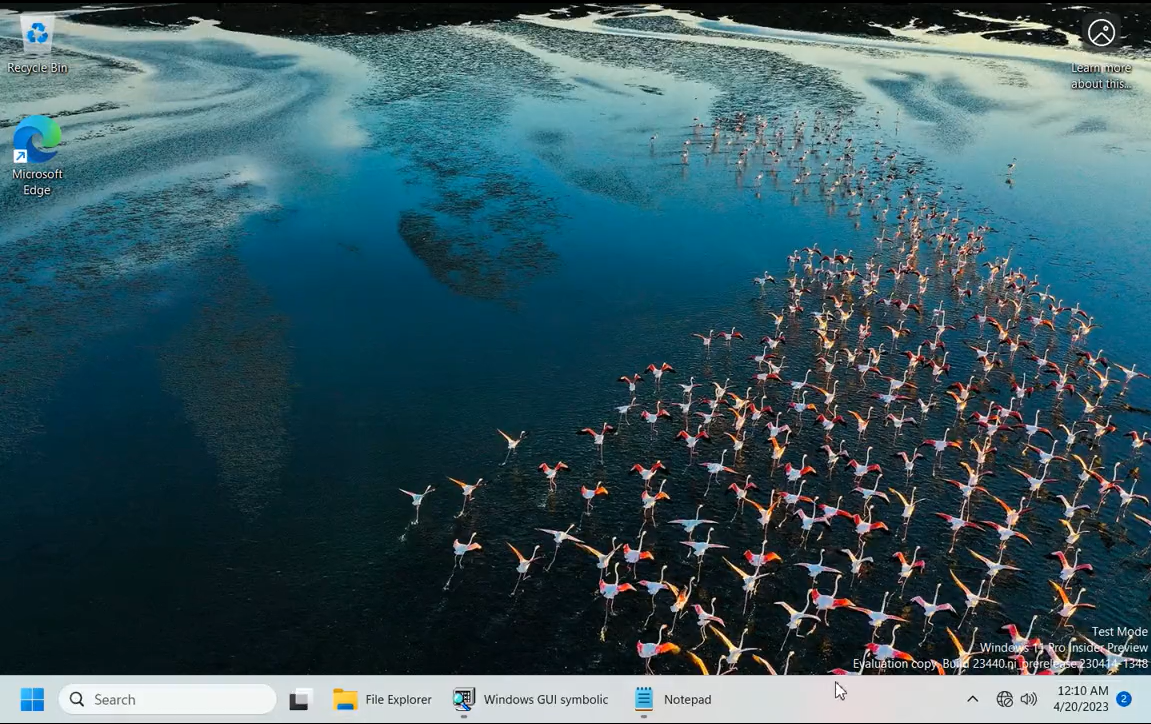Open Task View from the taskbar
Image resolution: width=1151 pixels, height=724 pixels.
tap(301, 699)
